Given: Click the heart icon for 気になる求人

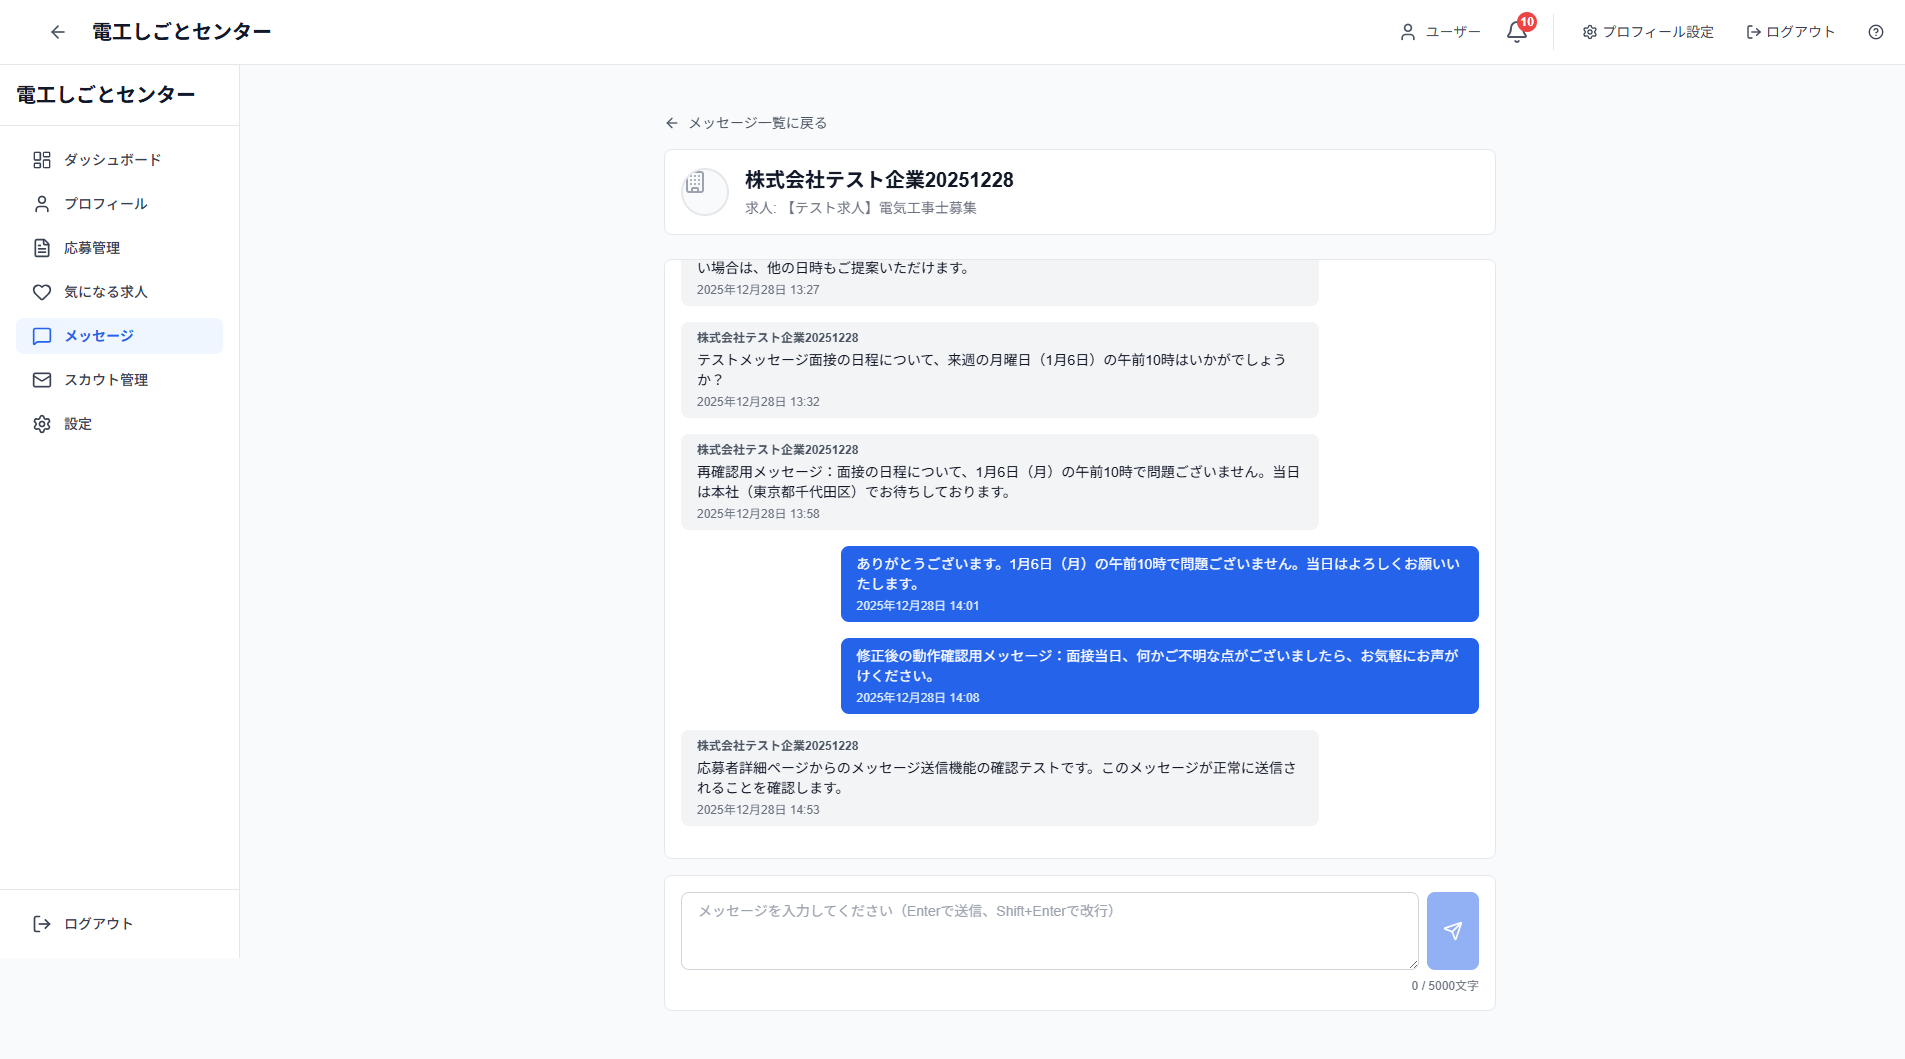Looking at the screenshot, I should click(41, 292).
